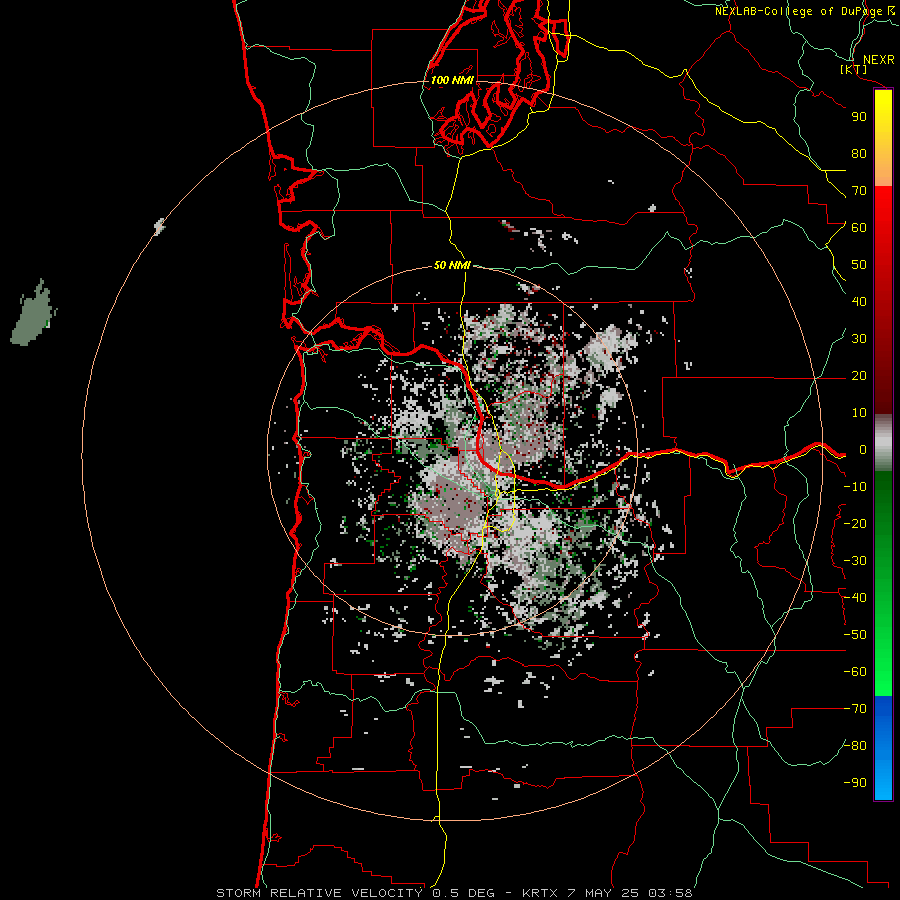
Task: Select the -20 scale label
Action: [855, 524]
